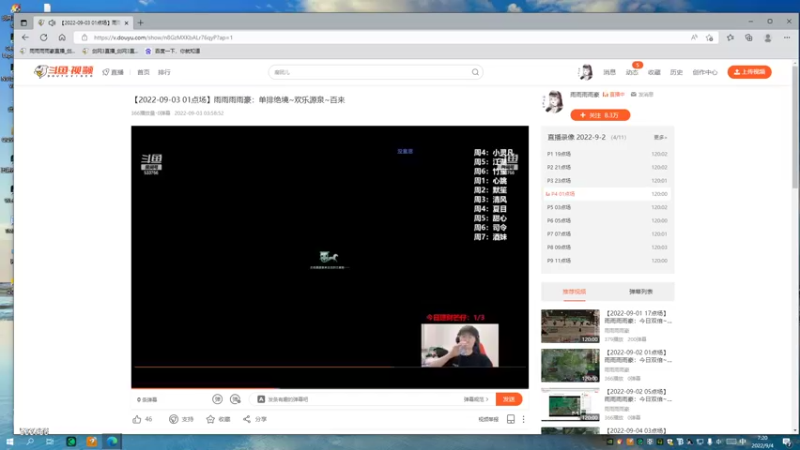Open the browser settings and more menu
Viewport: 800px width, 450px height.
[x=787, y=37]
